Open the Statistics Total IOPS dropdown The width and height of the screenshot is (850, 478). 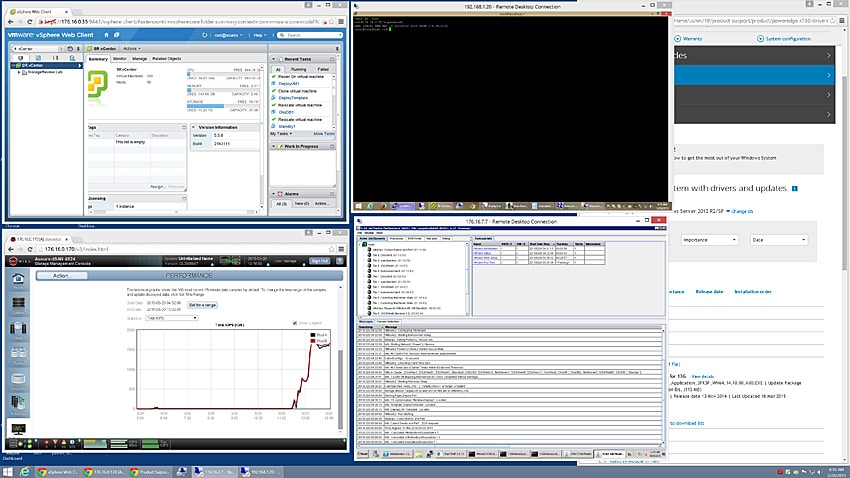point(171,318)
